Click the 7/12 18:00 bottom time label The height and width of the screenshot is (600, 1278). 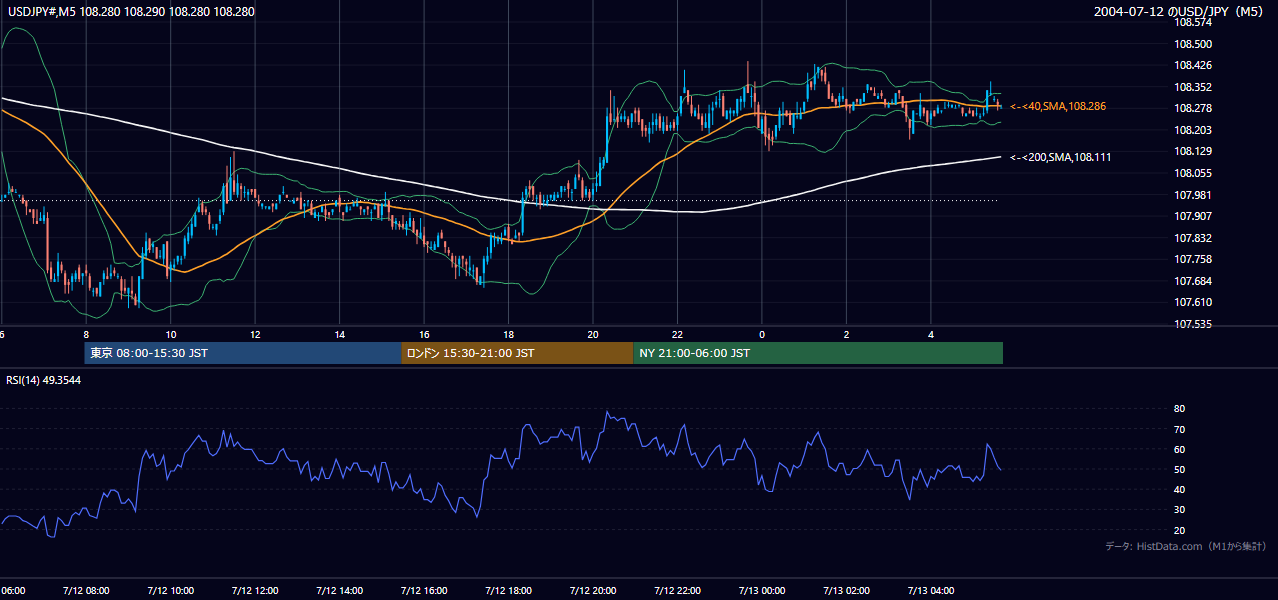tap(509, 591)
